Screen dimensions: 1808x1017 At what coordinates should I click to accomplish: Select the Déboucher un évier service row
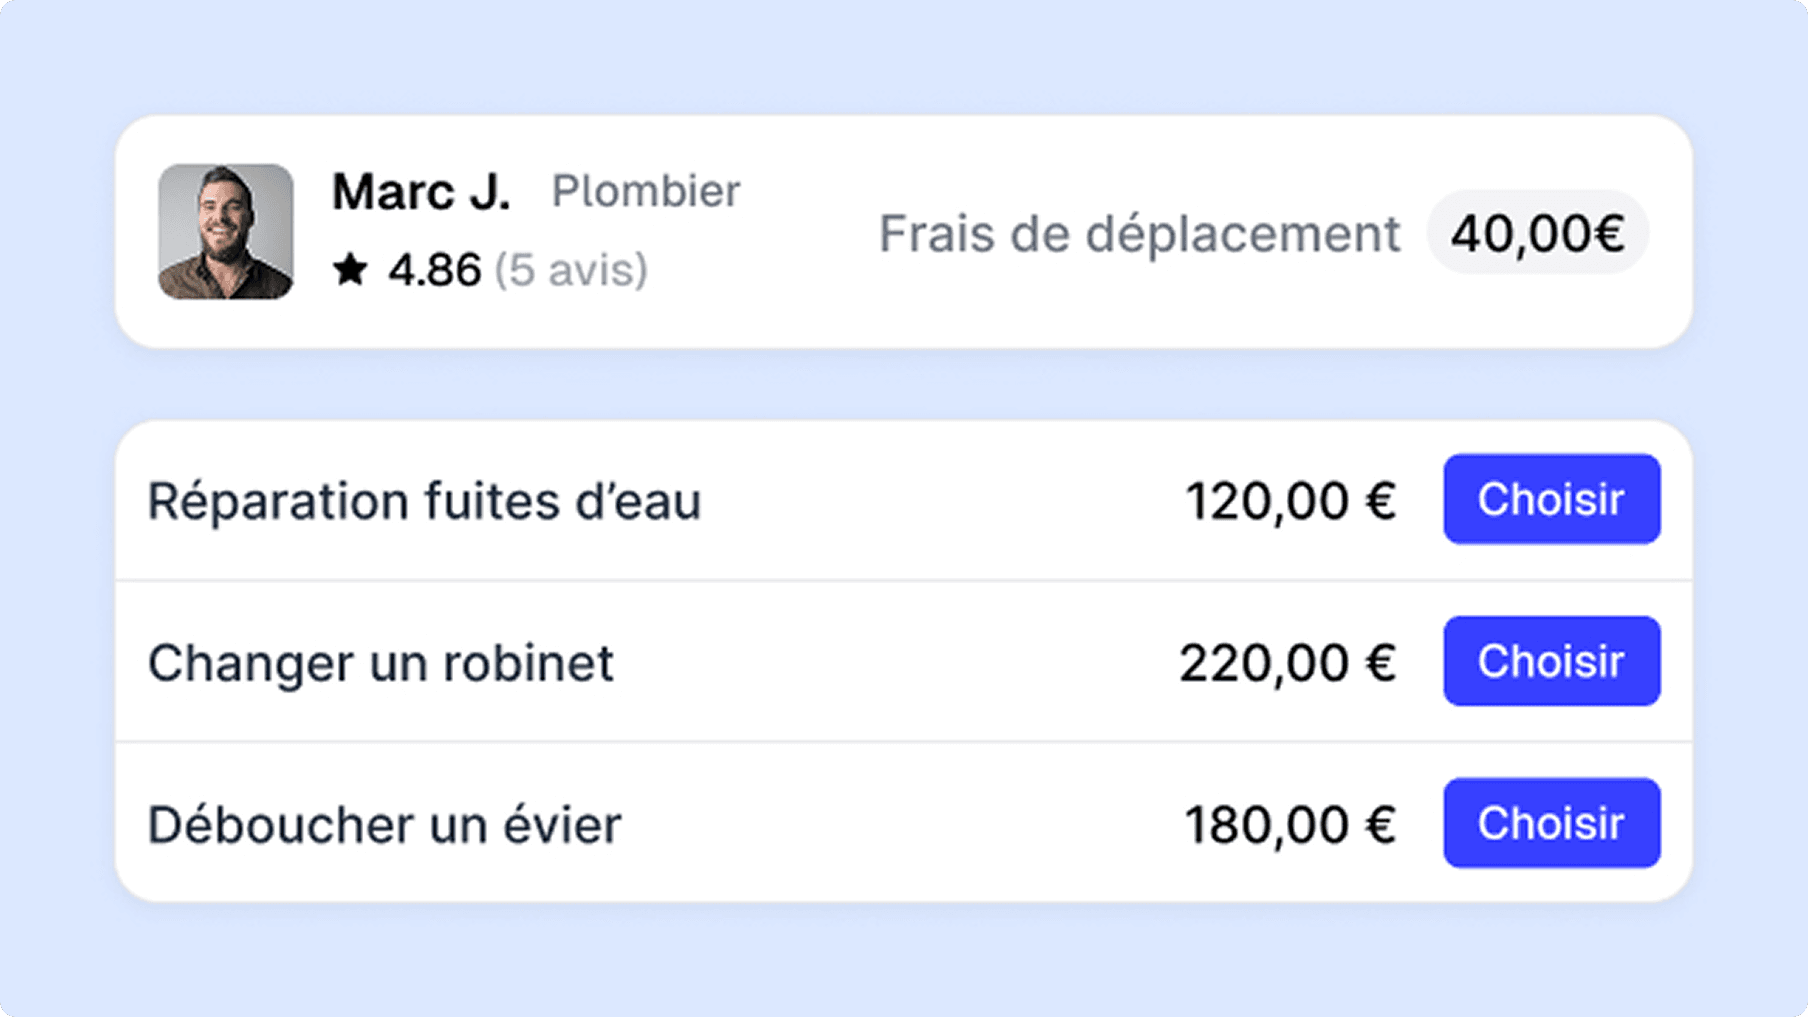click(384, 823)
